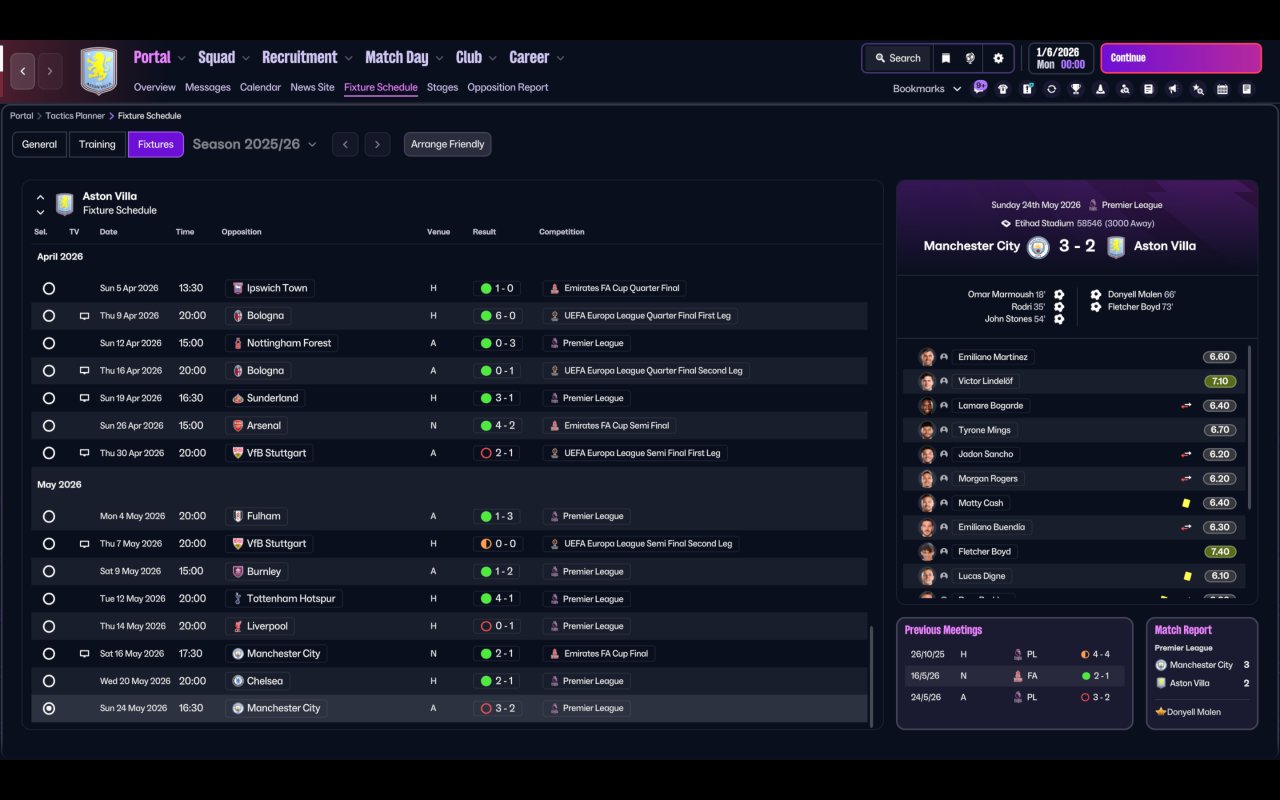Screen dimensions: 1280x800
Task: Select the Nottingham Forest fixture radio
Action: [x=49, y=344]
